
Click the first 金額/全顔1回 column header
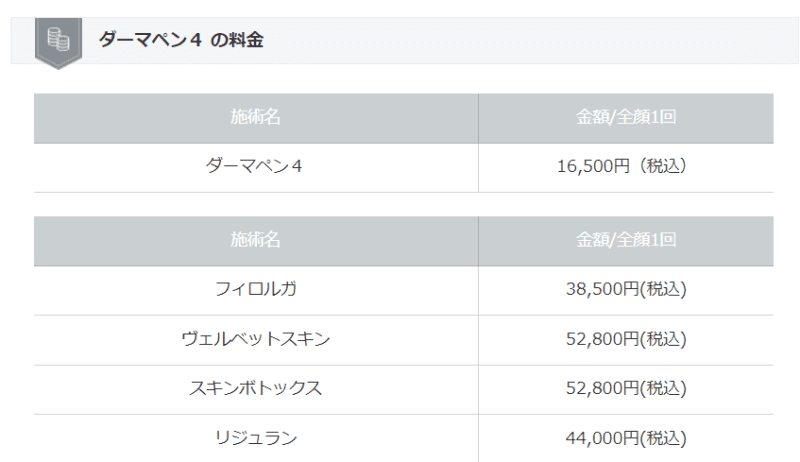pyautogui.click(x=626, y=118)
